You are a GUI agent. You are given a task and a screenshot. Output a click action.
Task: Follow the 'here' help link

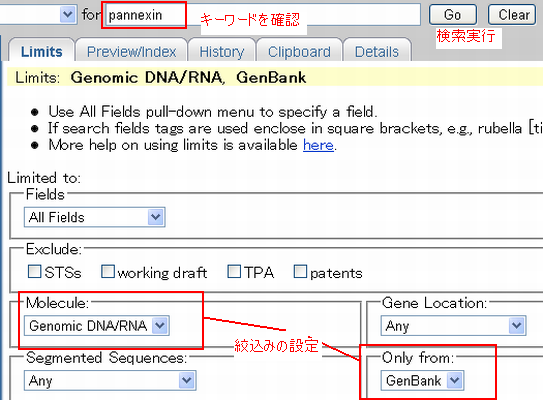point(318,145)
